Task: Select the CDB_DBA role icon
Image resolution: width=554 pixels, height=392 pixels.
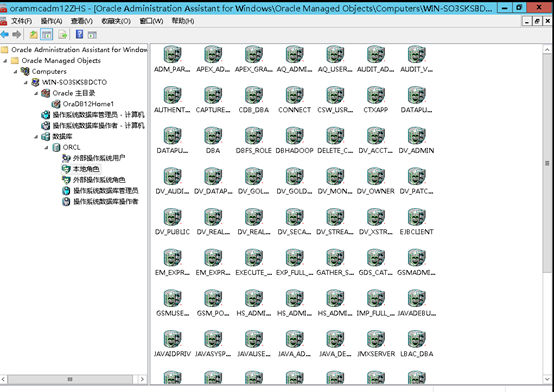Action: (x=254, y=95)
